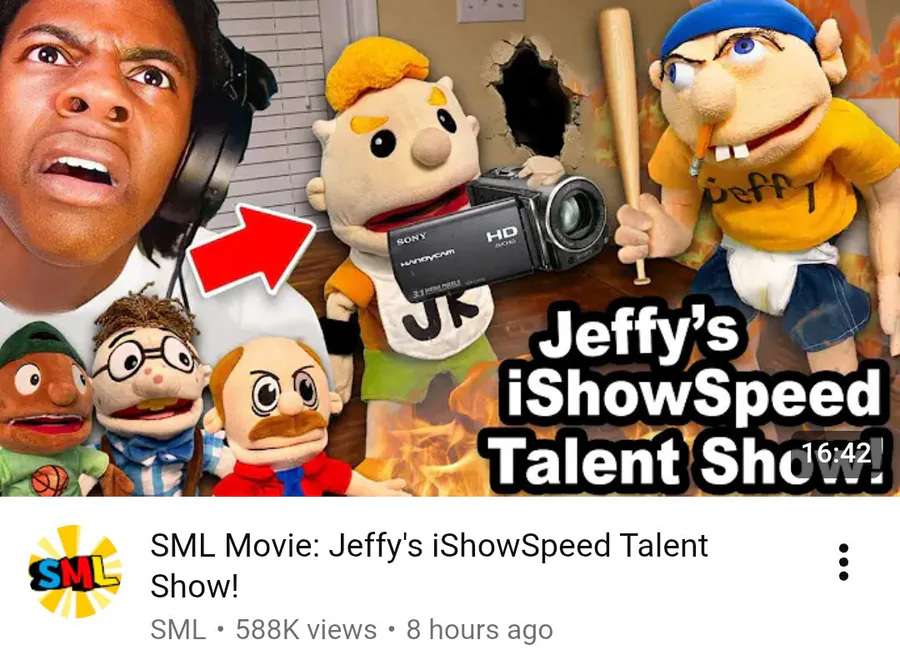Click the HD logo on the camcorder
900x660 pixels.
502,233
